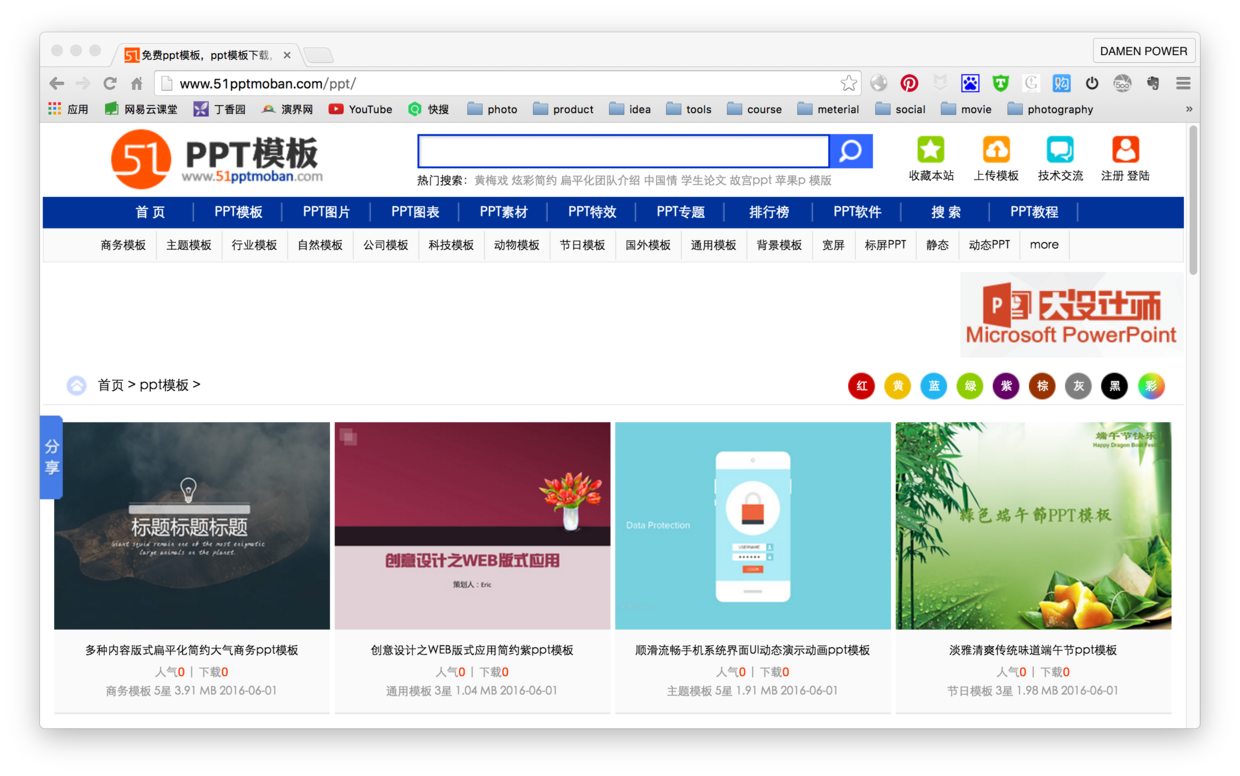1240x776 pixels.
Task: Open title 多种内容版式扁平化简约大气商务ppt模板
Action: pos(192,650)
